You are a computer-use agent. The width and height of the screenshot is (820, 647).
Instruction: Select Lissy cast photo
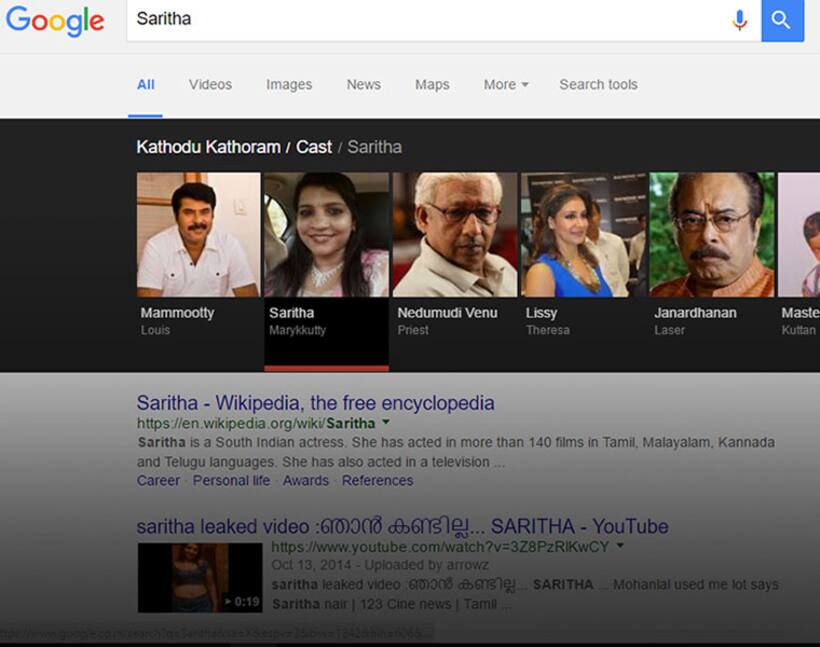(x=583, y=235)
